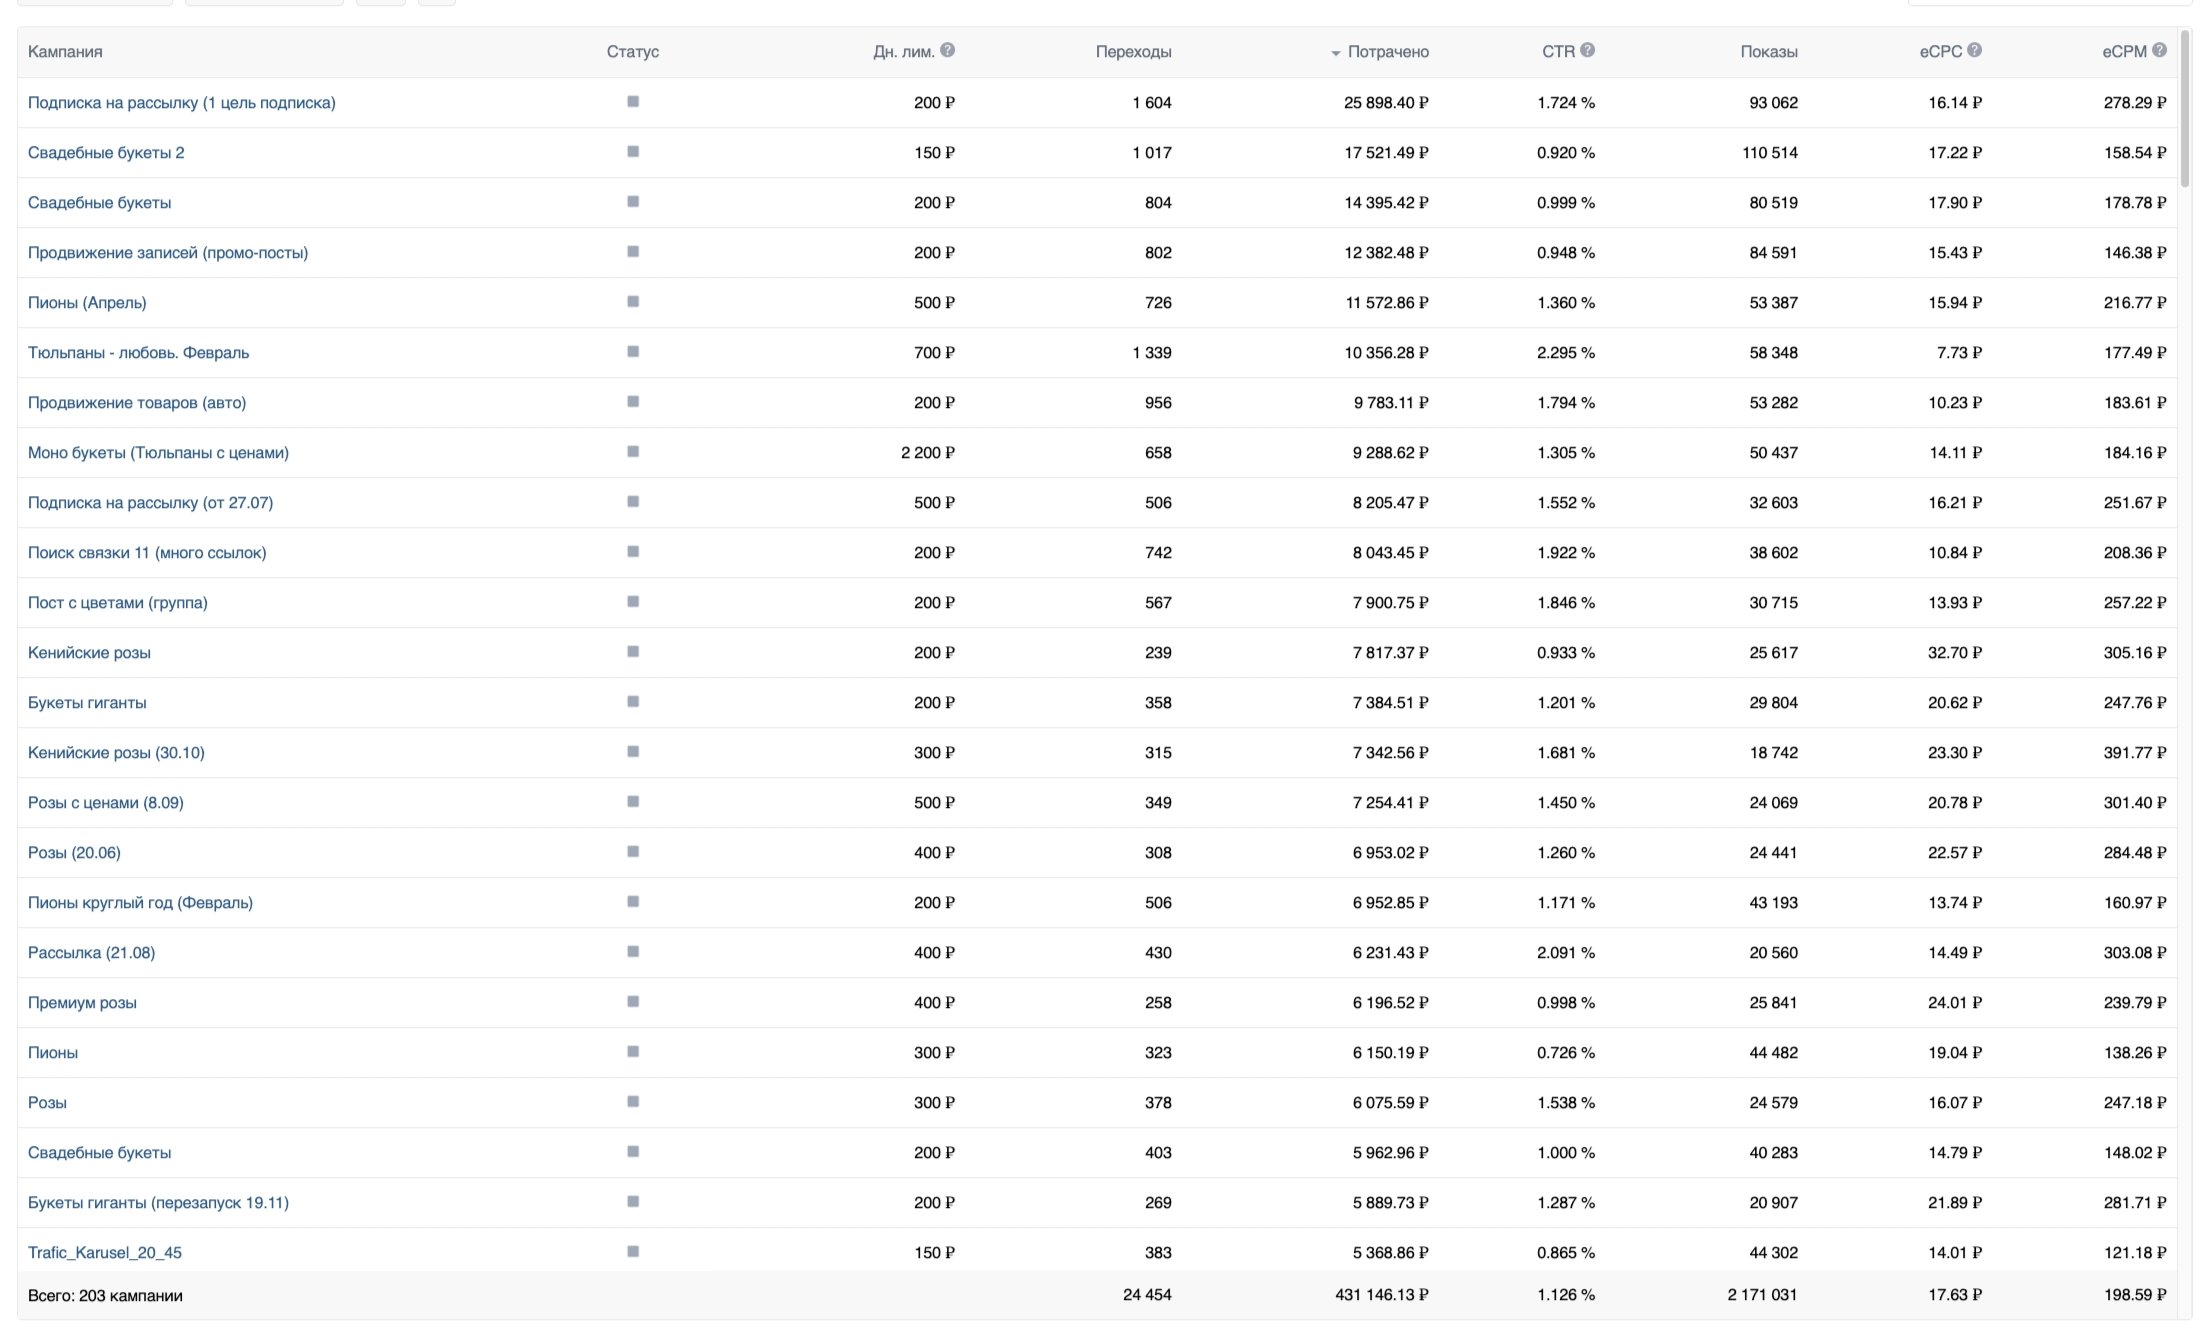This screenshot has width=2203, height=1327.
Task: Click status square of Розы (20.06)
Action: pyautogui.click(x=633, y=852)
